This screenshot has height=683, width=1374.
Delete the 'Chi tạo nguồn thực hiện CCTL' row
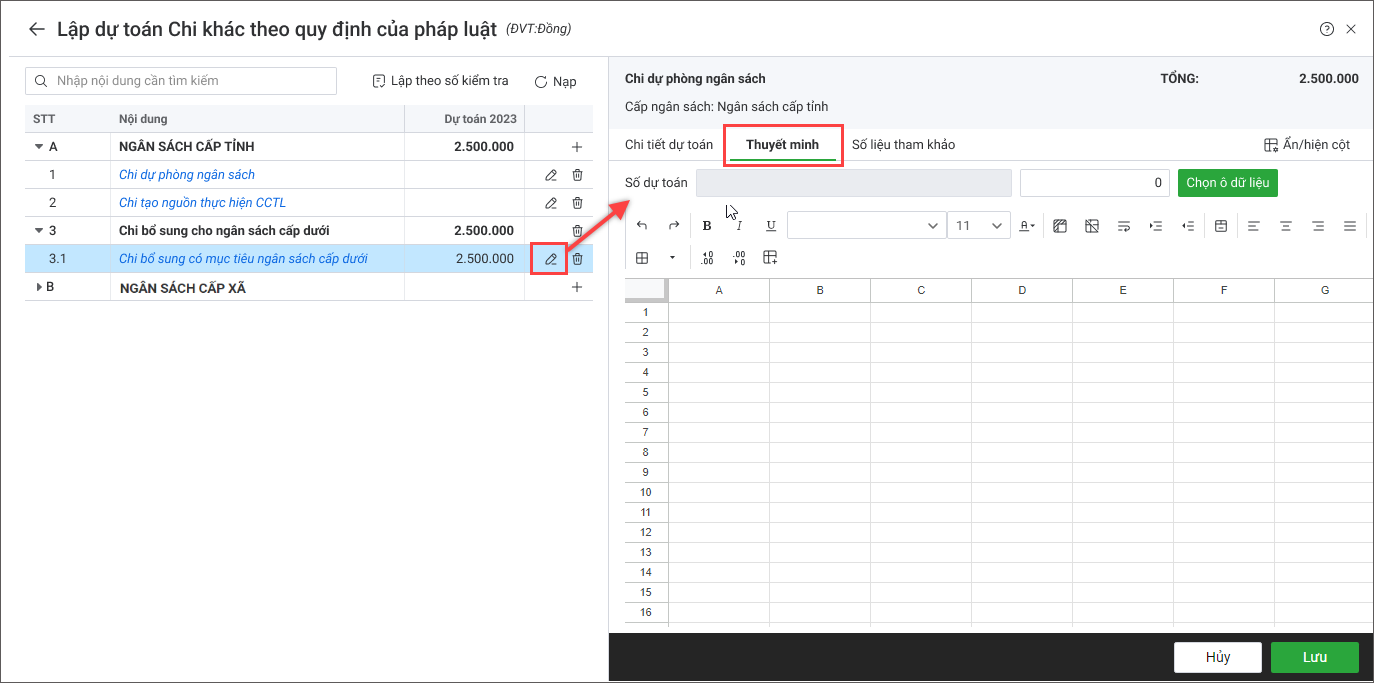click(x=577, y=203)
